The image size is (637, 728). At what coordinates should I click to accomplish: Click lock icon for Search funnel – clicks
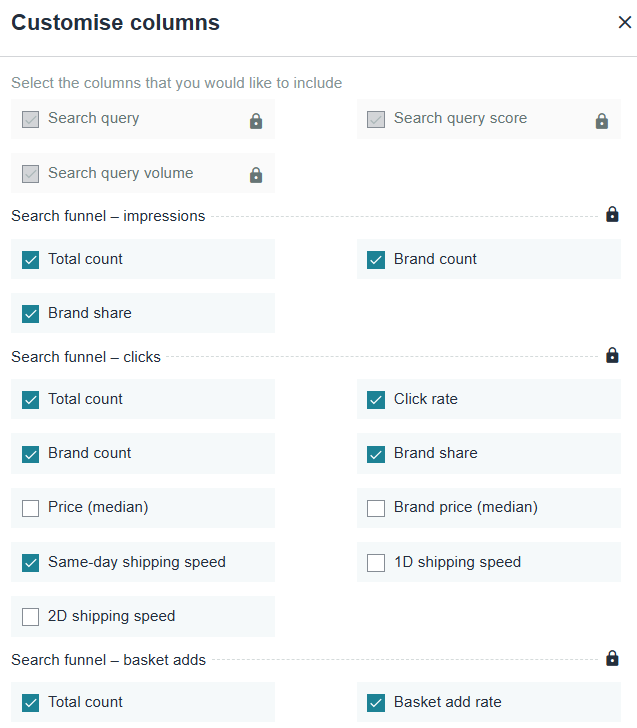pyautogui.click(x=612, y=355)
